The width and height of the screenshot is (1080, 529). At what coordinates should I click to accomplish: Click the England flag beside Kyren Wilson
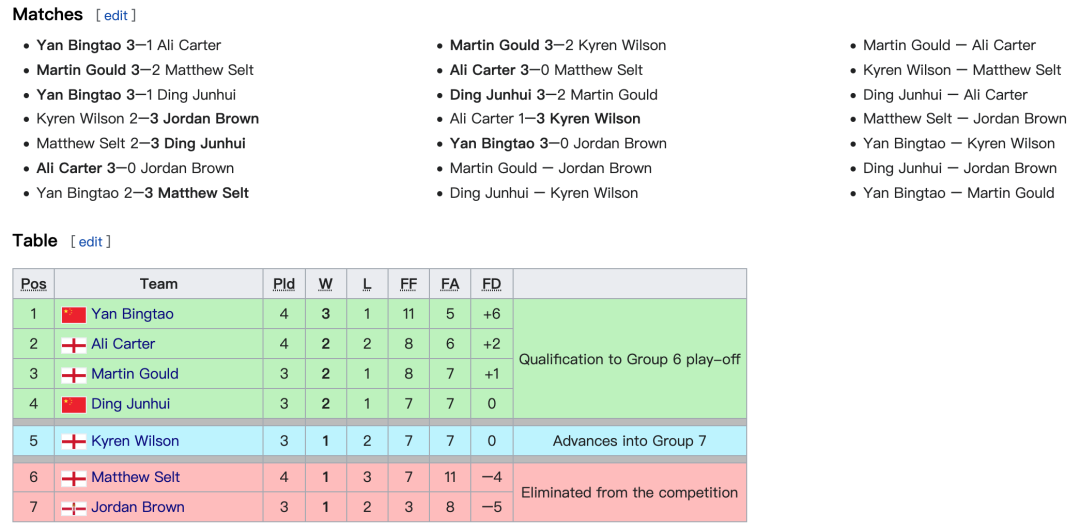[74, 442]
